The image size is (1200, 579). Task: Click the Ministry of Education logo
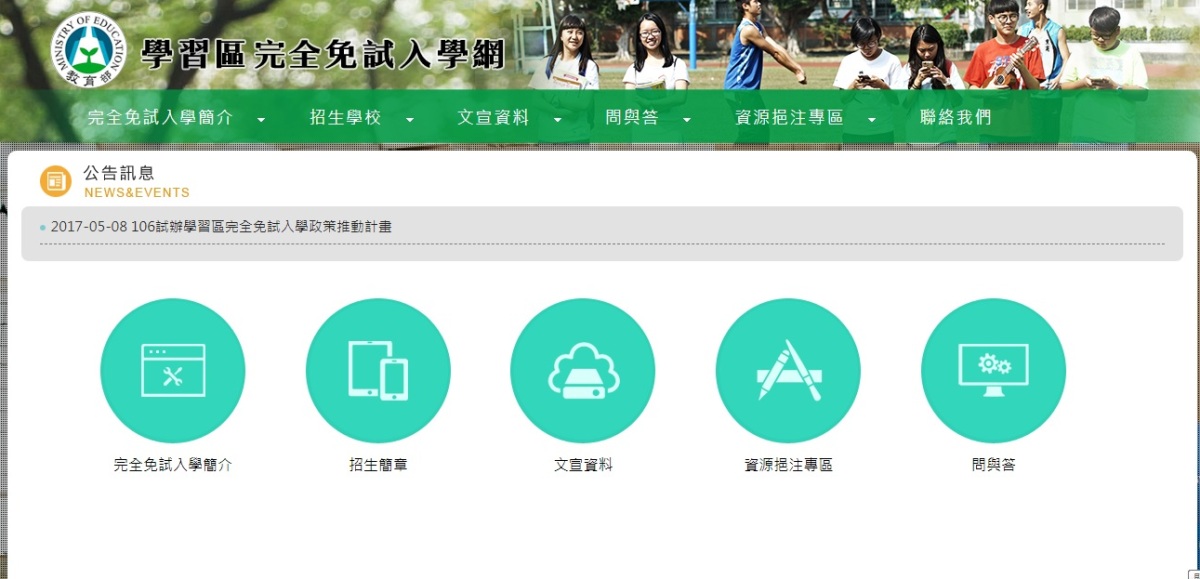point(90,48)
